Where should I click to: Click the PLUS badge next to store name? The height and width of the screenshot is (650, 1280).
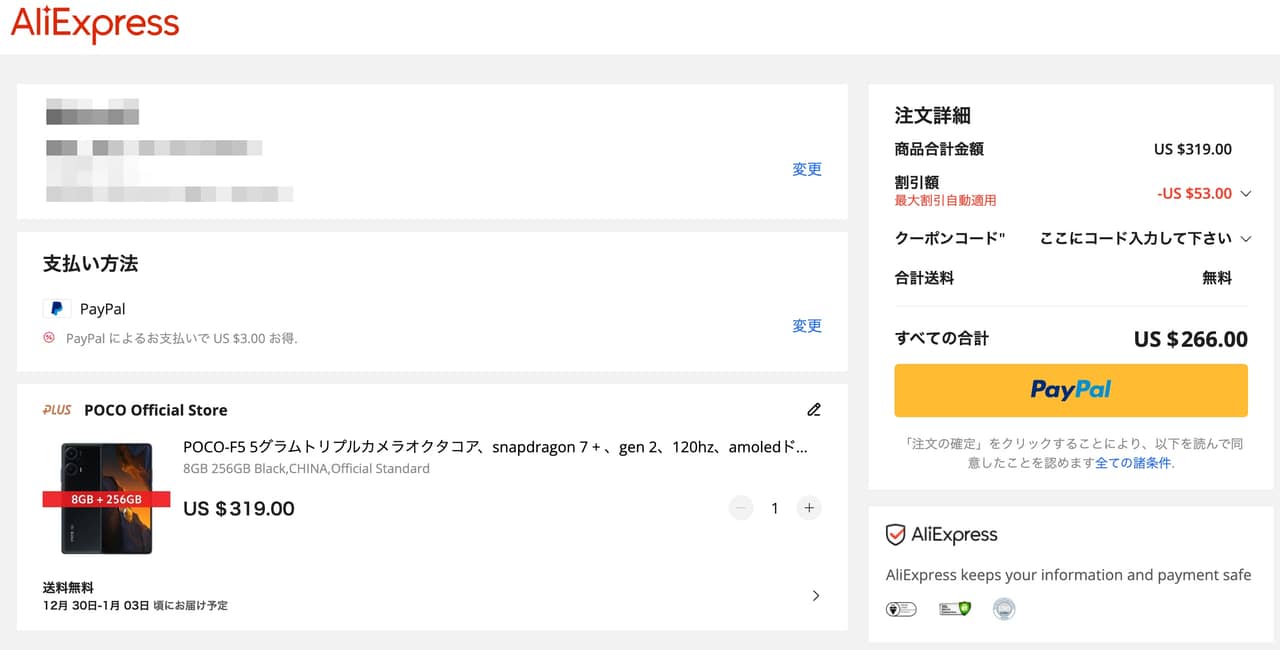point(57,410)
